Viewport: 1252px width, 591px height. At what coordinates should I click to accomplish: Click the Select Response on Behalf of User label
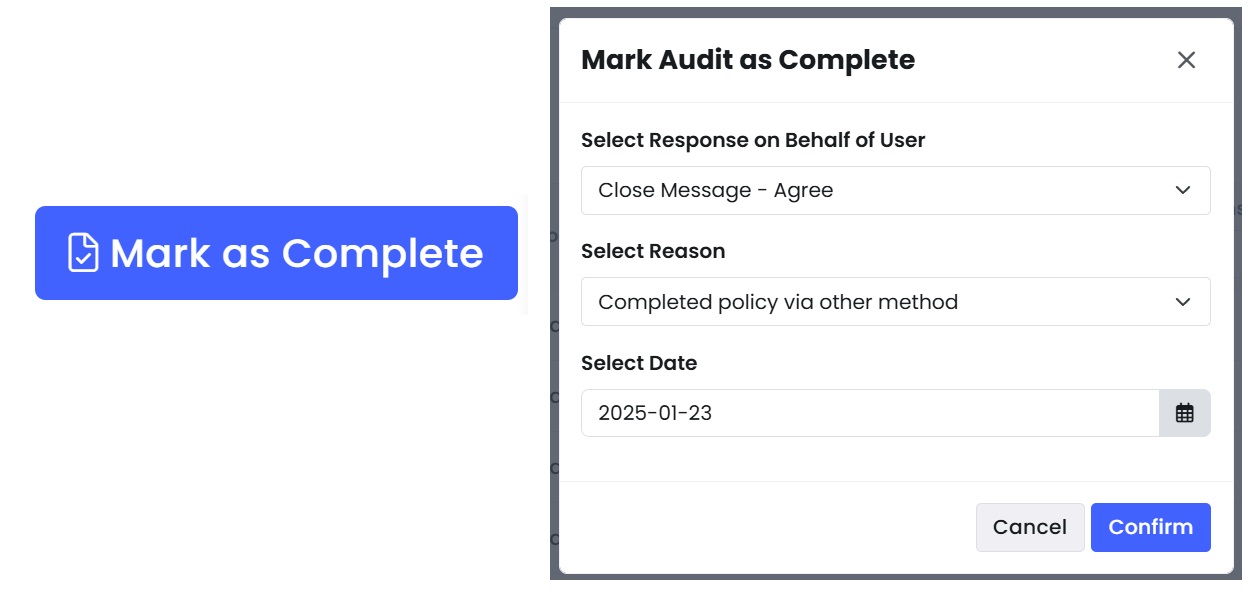[753, 140]
